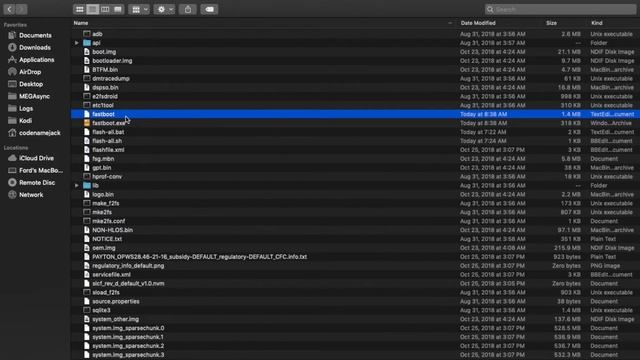Select hprof-conv file

click(107, 176)
